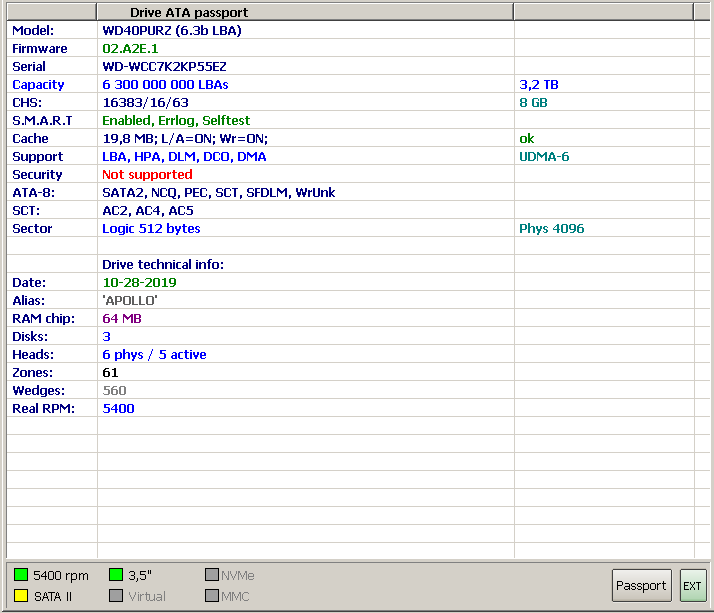
Task: Click the 'Real RPM:' row label
Action: pos(43,409)
